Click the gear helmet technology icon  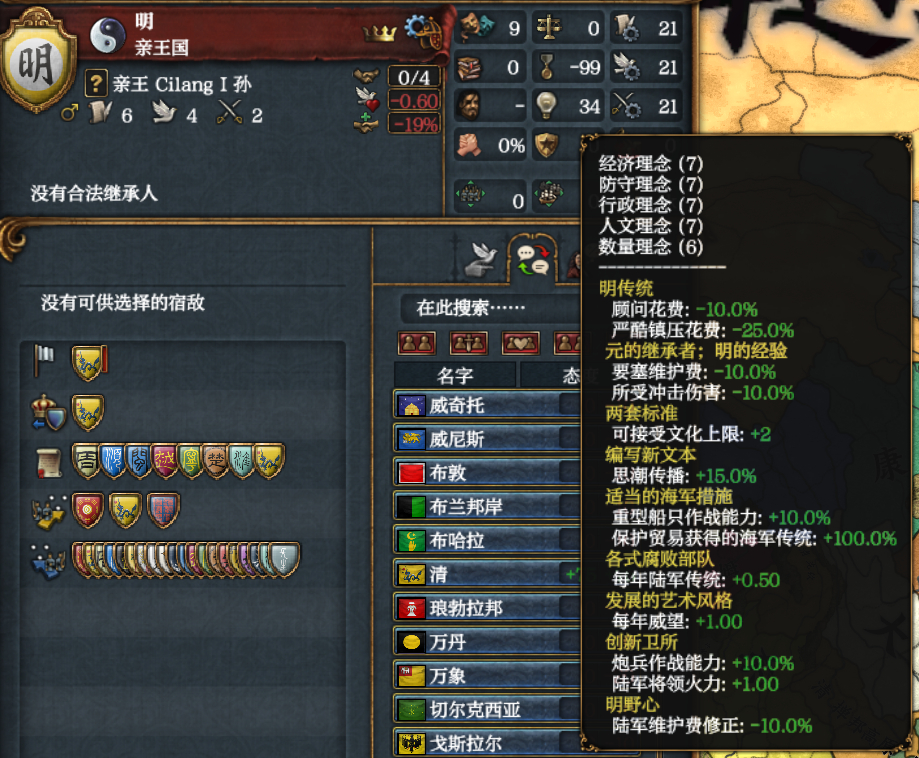tap(423, 30)
